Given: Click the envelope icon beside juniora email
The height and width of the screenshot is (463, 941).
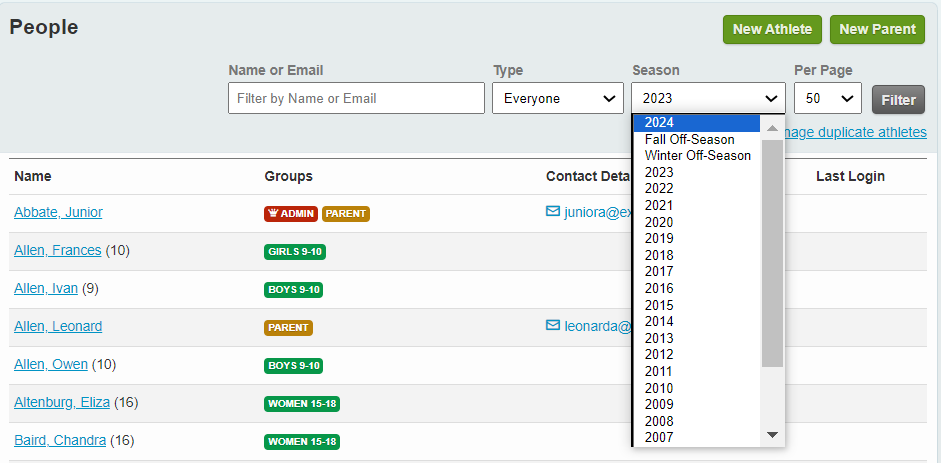Looking at the screenshot, I should click(x=552, y=212).
